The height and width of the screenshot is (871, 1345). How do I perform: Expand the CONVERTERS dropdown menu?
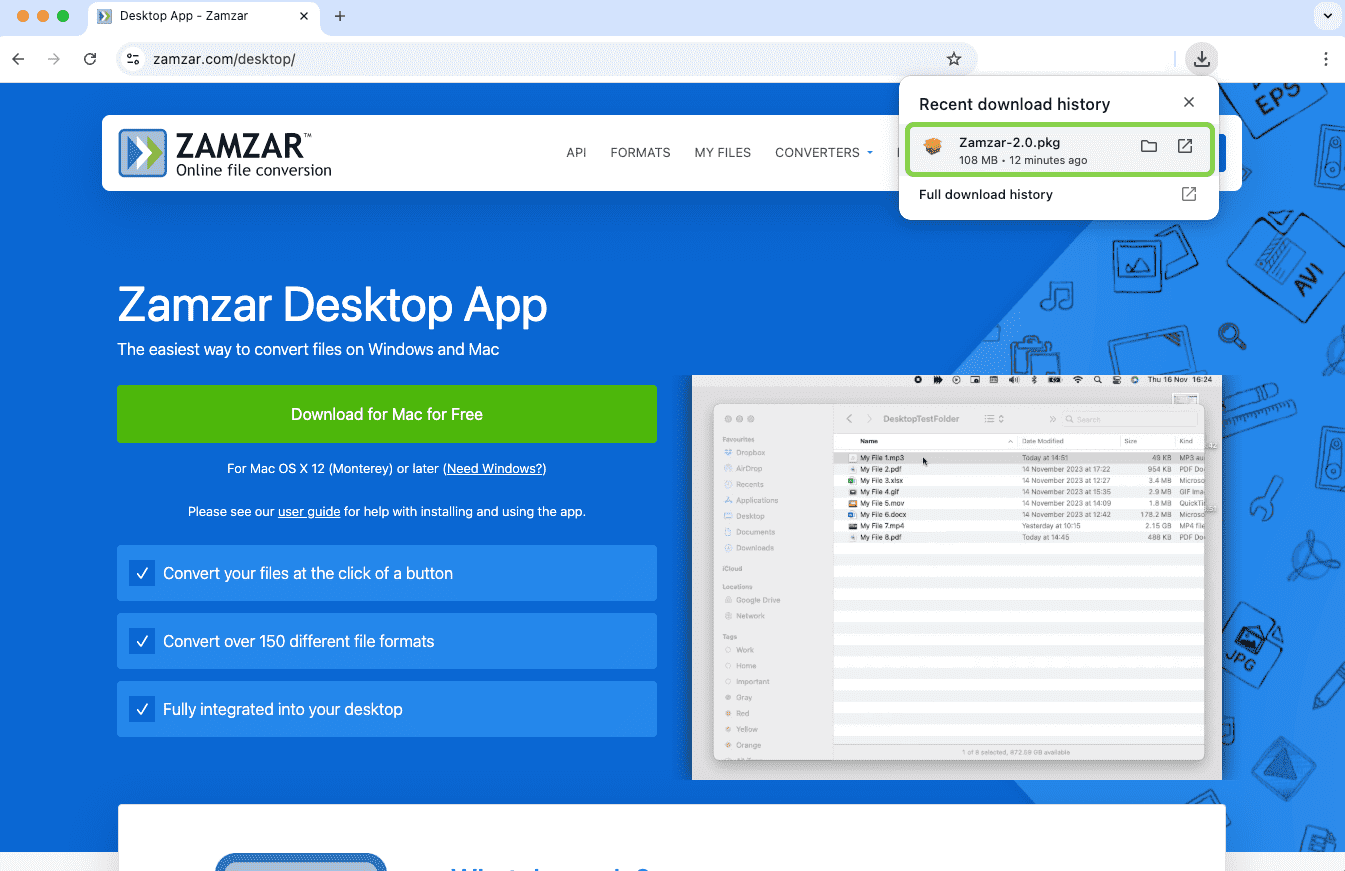(x=823, y=152)
